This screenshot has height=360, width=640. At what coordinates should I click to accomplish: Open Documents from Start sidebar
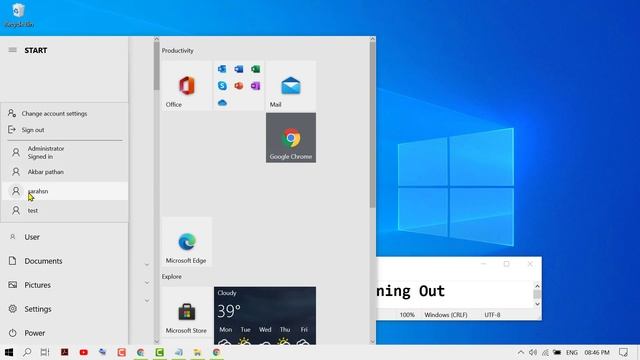(64, 261)
